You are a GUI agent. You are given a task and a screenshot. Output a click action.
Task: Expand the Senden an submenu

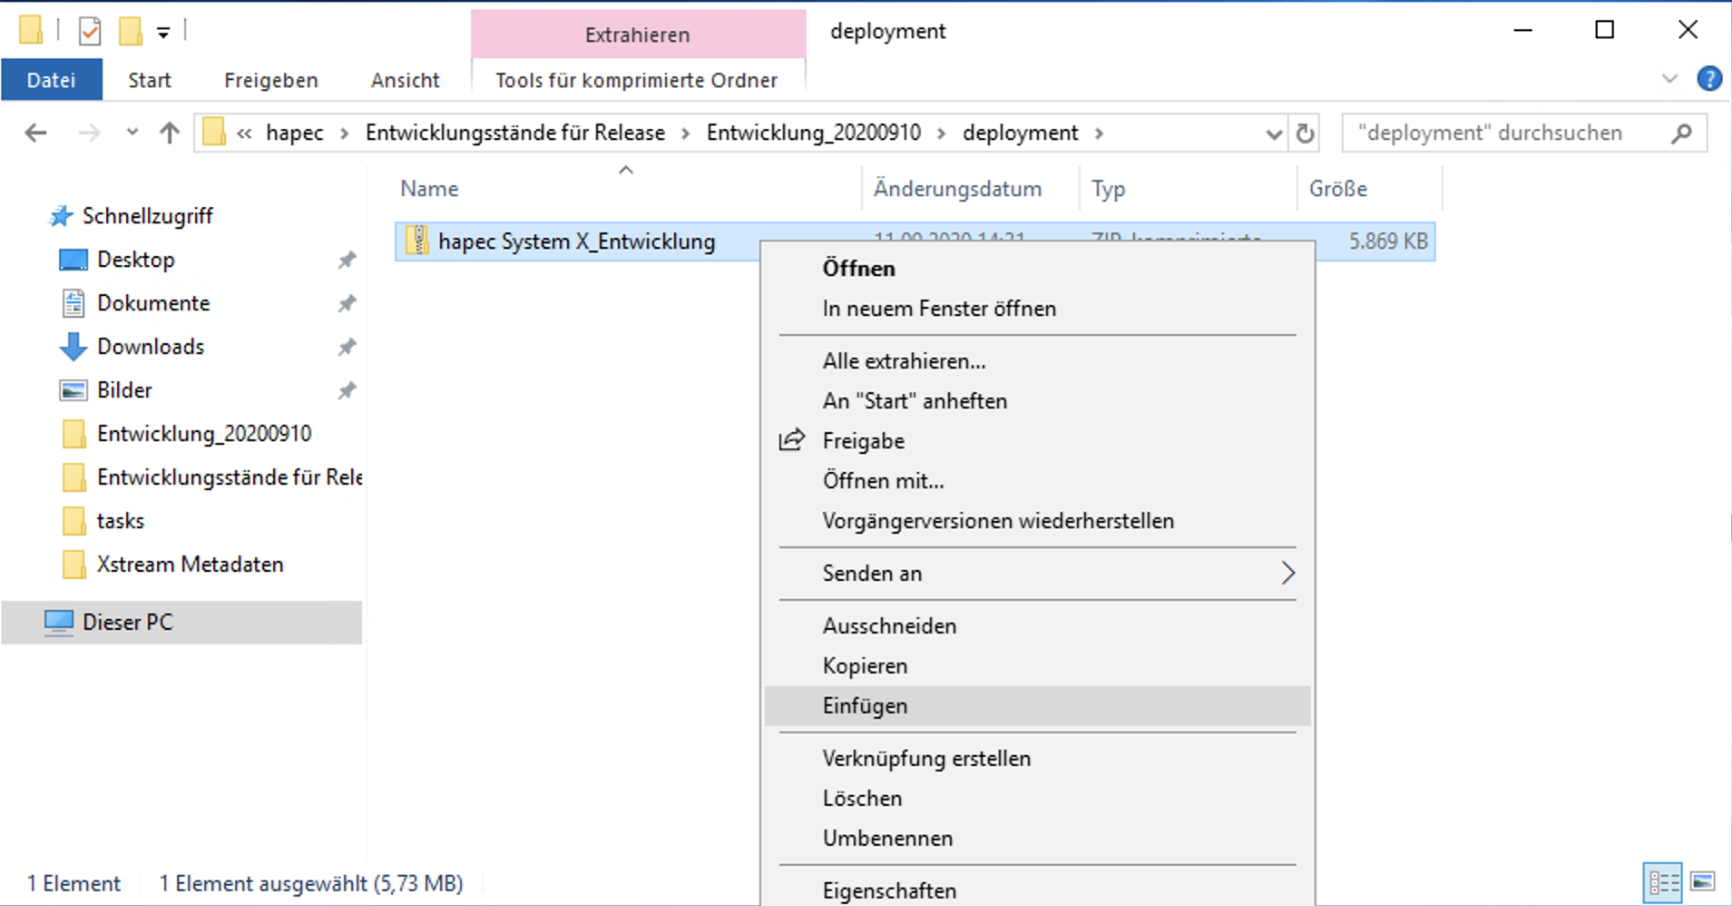[x=1287, y=573]
